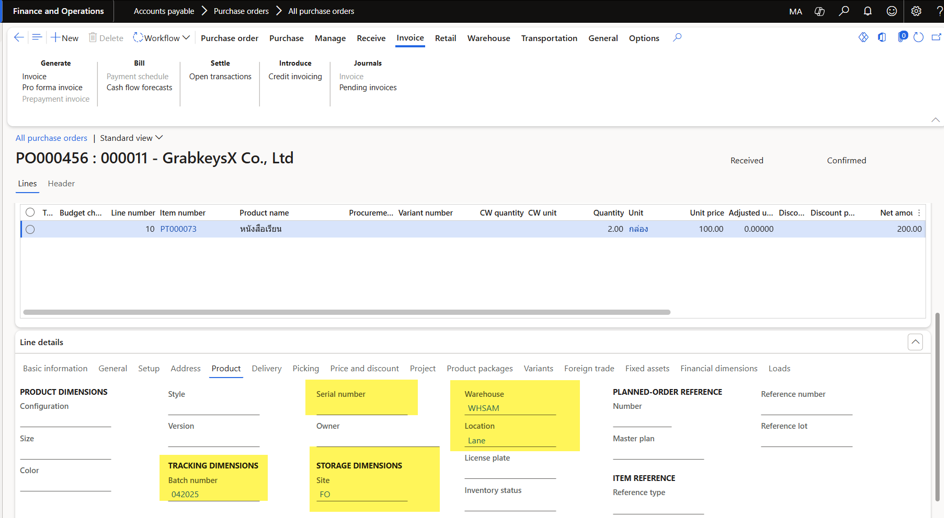The height and width of the screenshot is (518, 944).
Task: Open the Warehouse ribbon tab
Action: click(x=489, y=38)
